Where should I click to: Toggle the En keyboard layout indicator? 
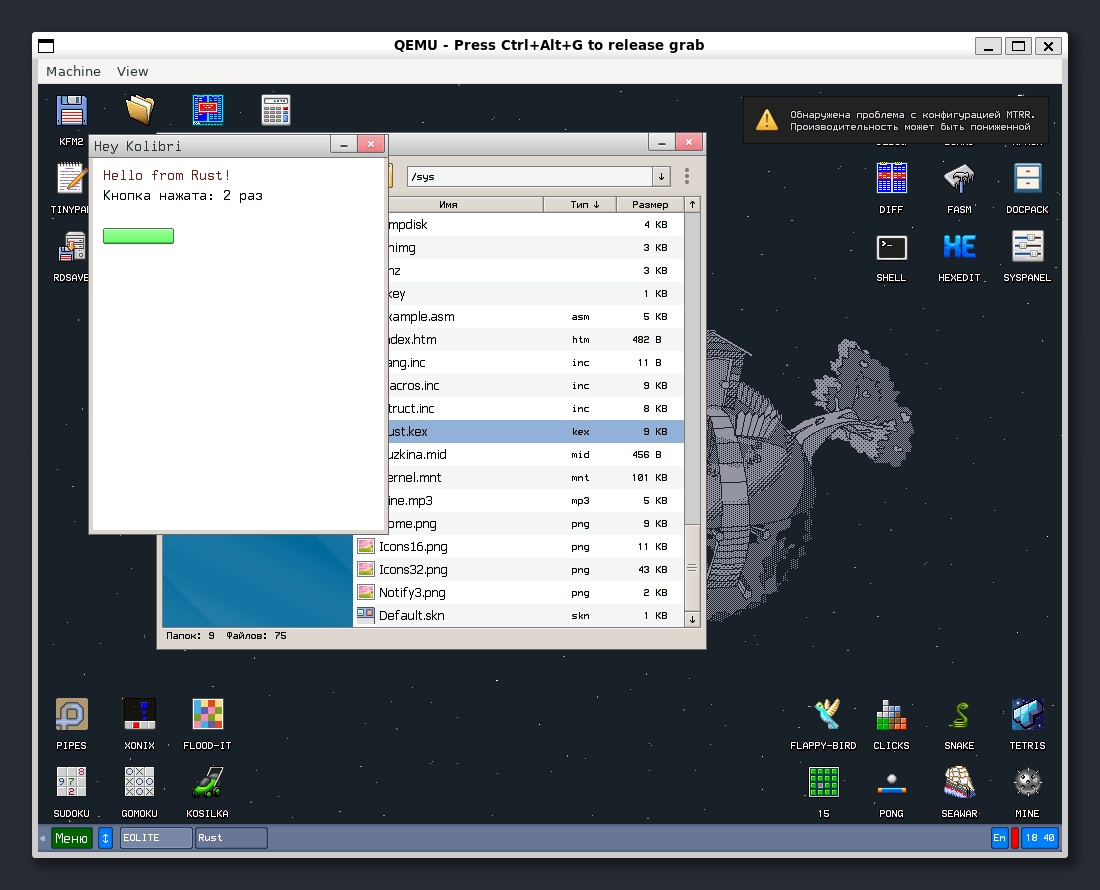tap(999, 838)
